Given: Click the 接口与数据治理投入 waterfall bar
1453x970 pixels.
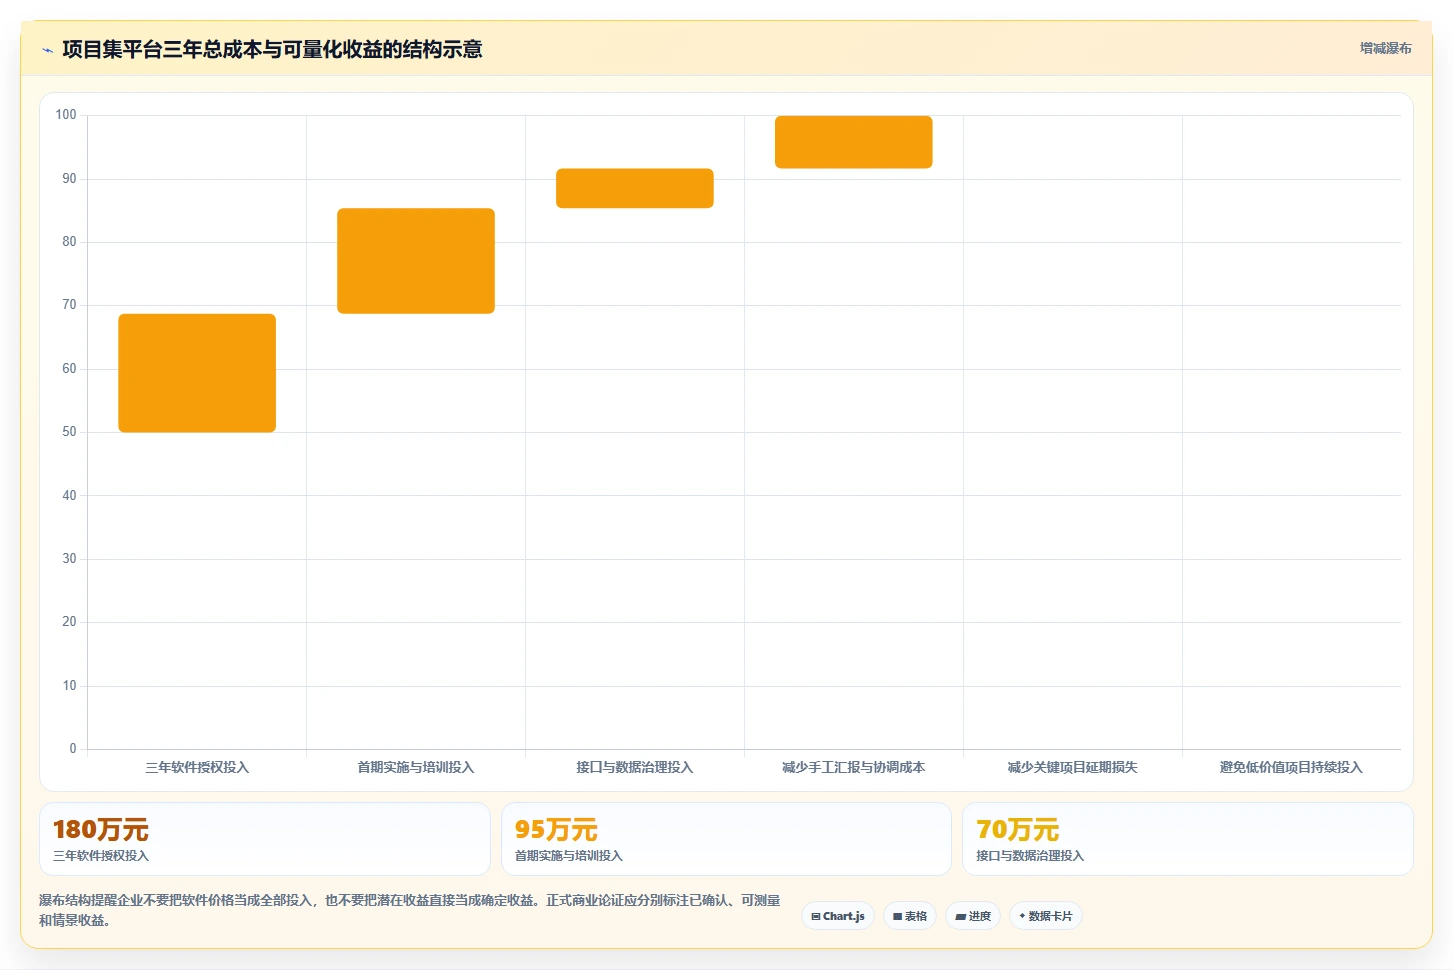Looking at the screenshot, I should pos(635,188).
